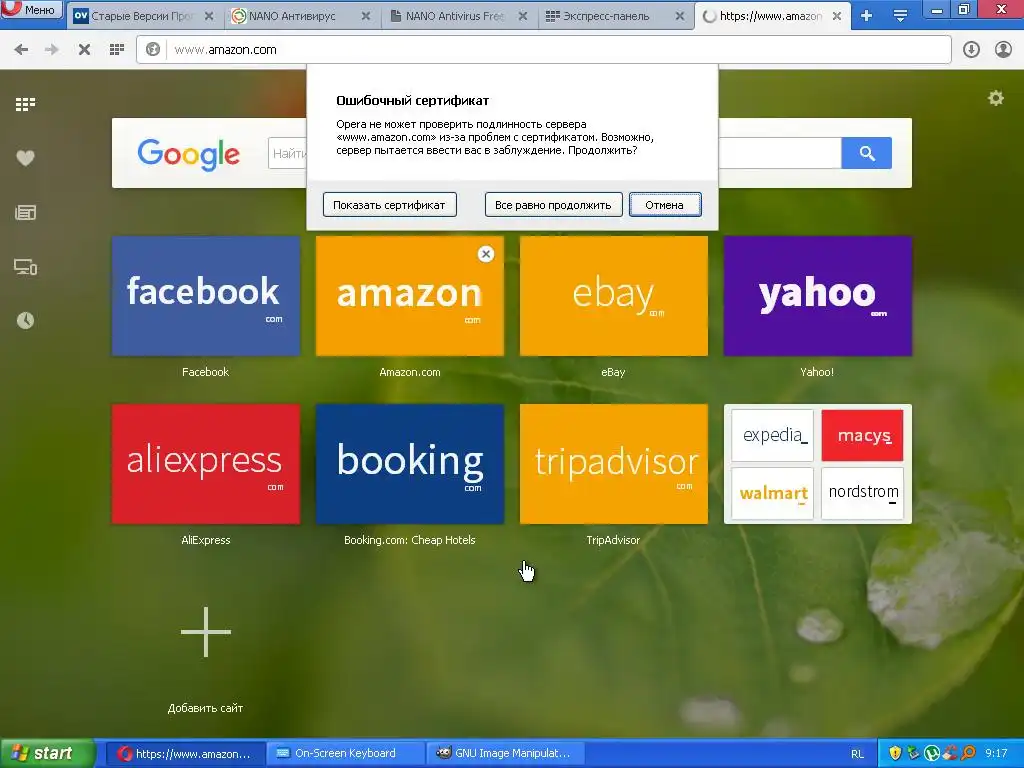Focus the address bar with www.amazon.com
Viewport: 1024px width, 768px height.
tap(544, 50)
